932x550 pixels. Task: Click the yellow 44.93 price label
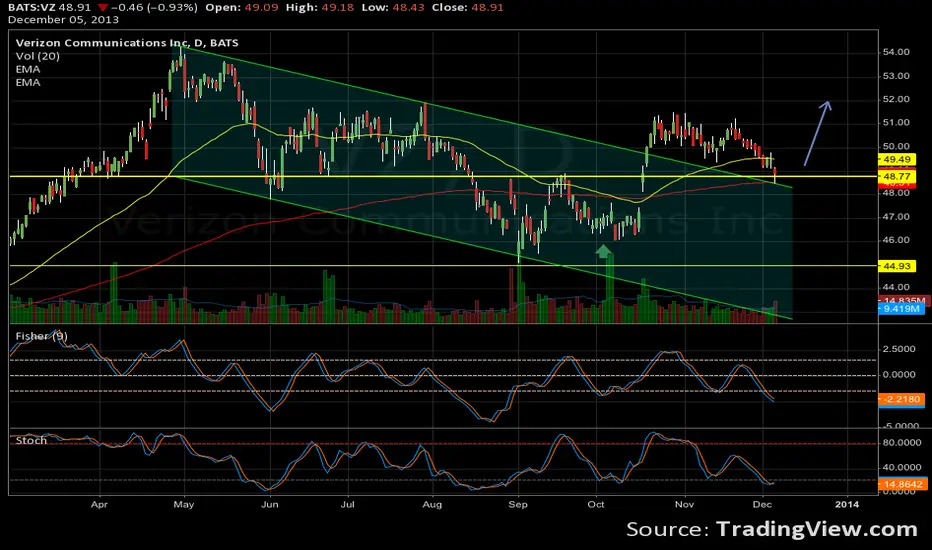(x=897, y=266)
